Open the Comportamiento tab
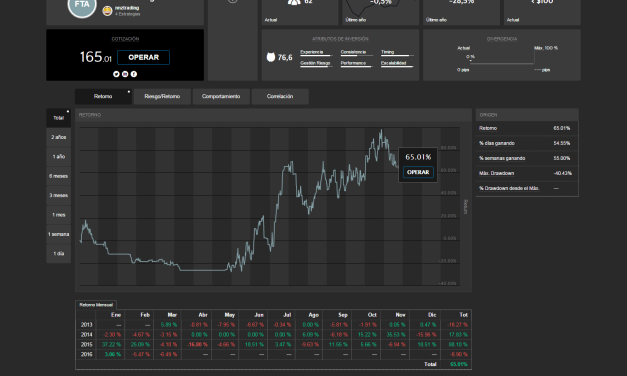 (221, 96)
